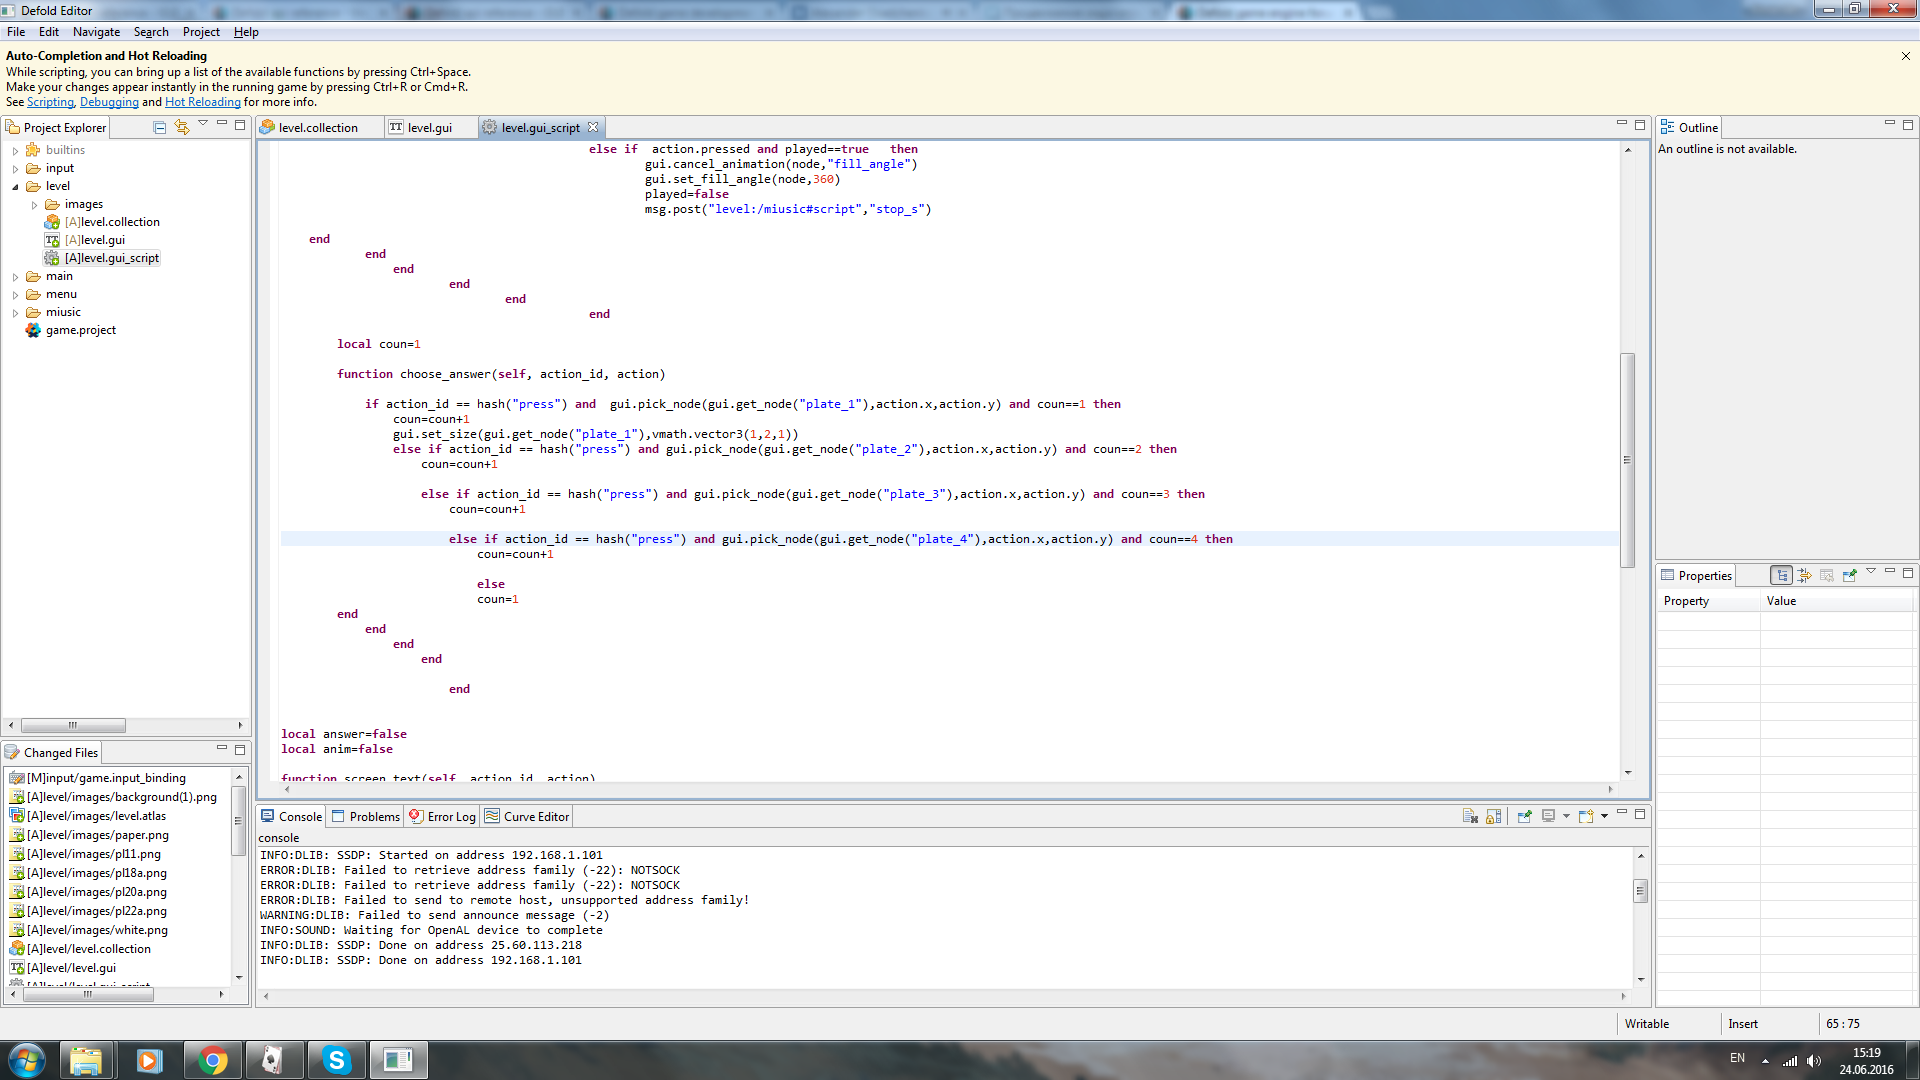This screenshot has height=1080, width=1920.
Task: Launch Chrome from the taskbar
Action: point(212,1060)
